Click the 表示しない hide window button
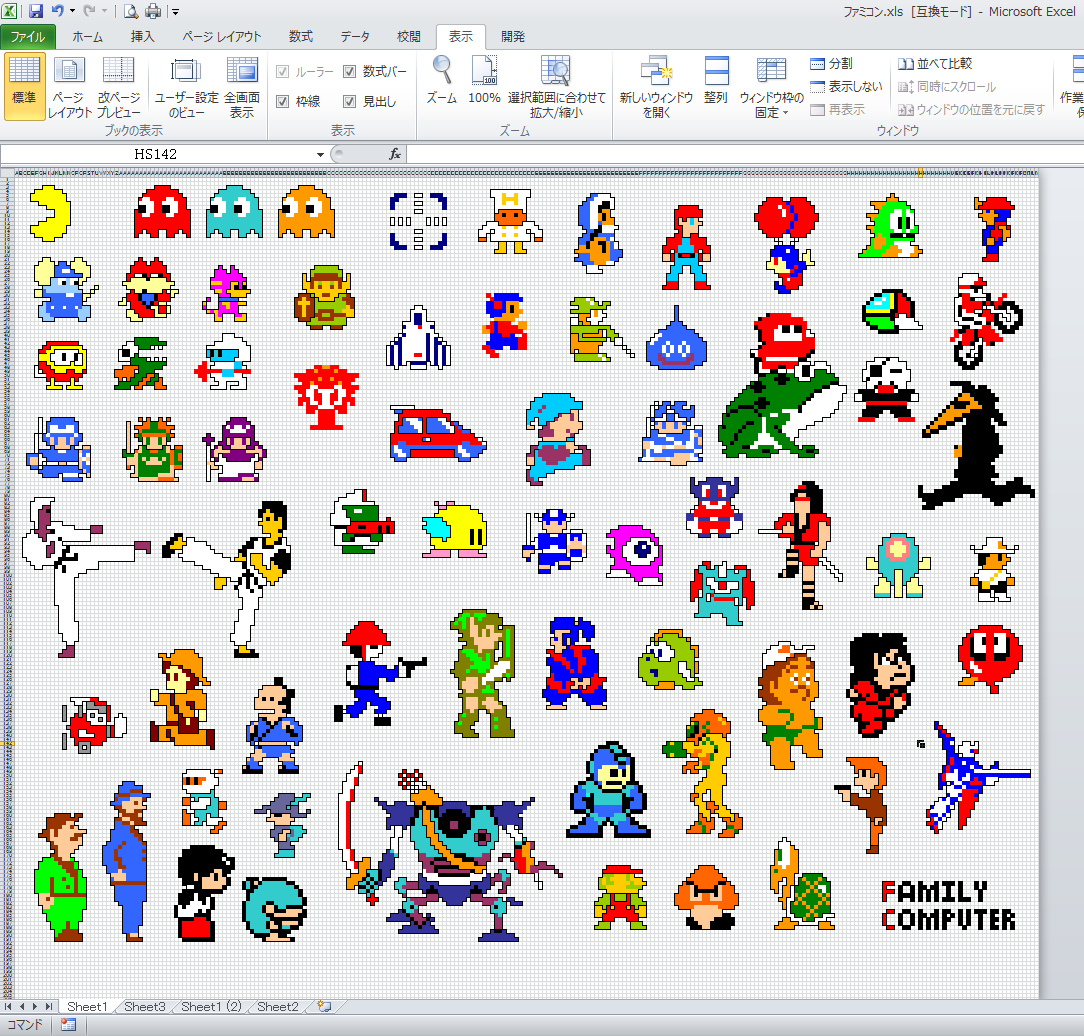The image size is (1084, 1036). [846, 86]
